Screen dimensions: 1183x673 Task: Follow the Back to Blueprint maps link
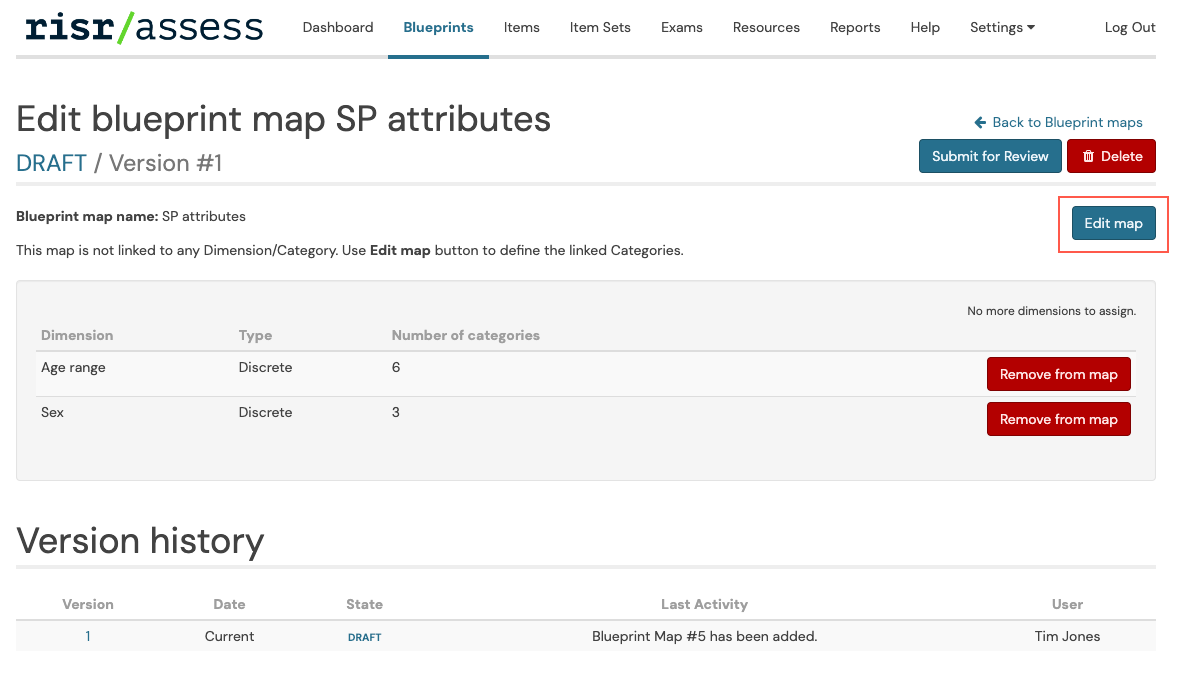(x=1067, y=122)
